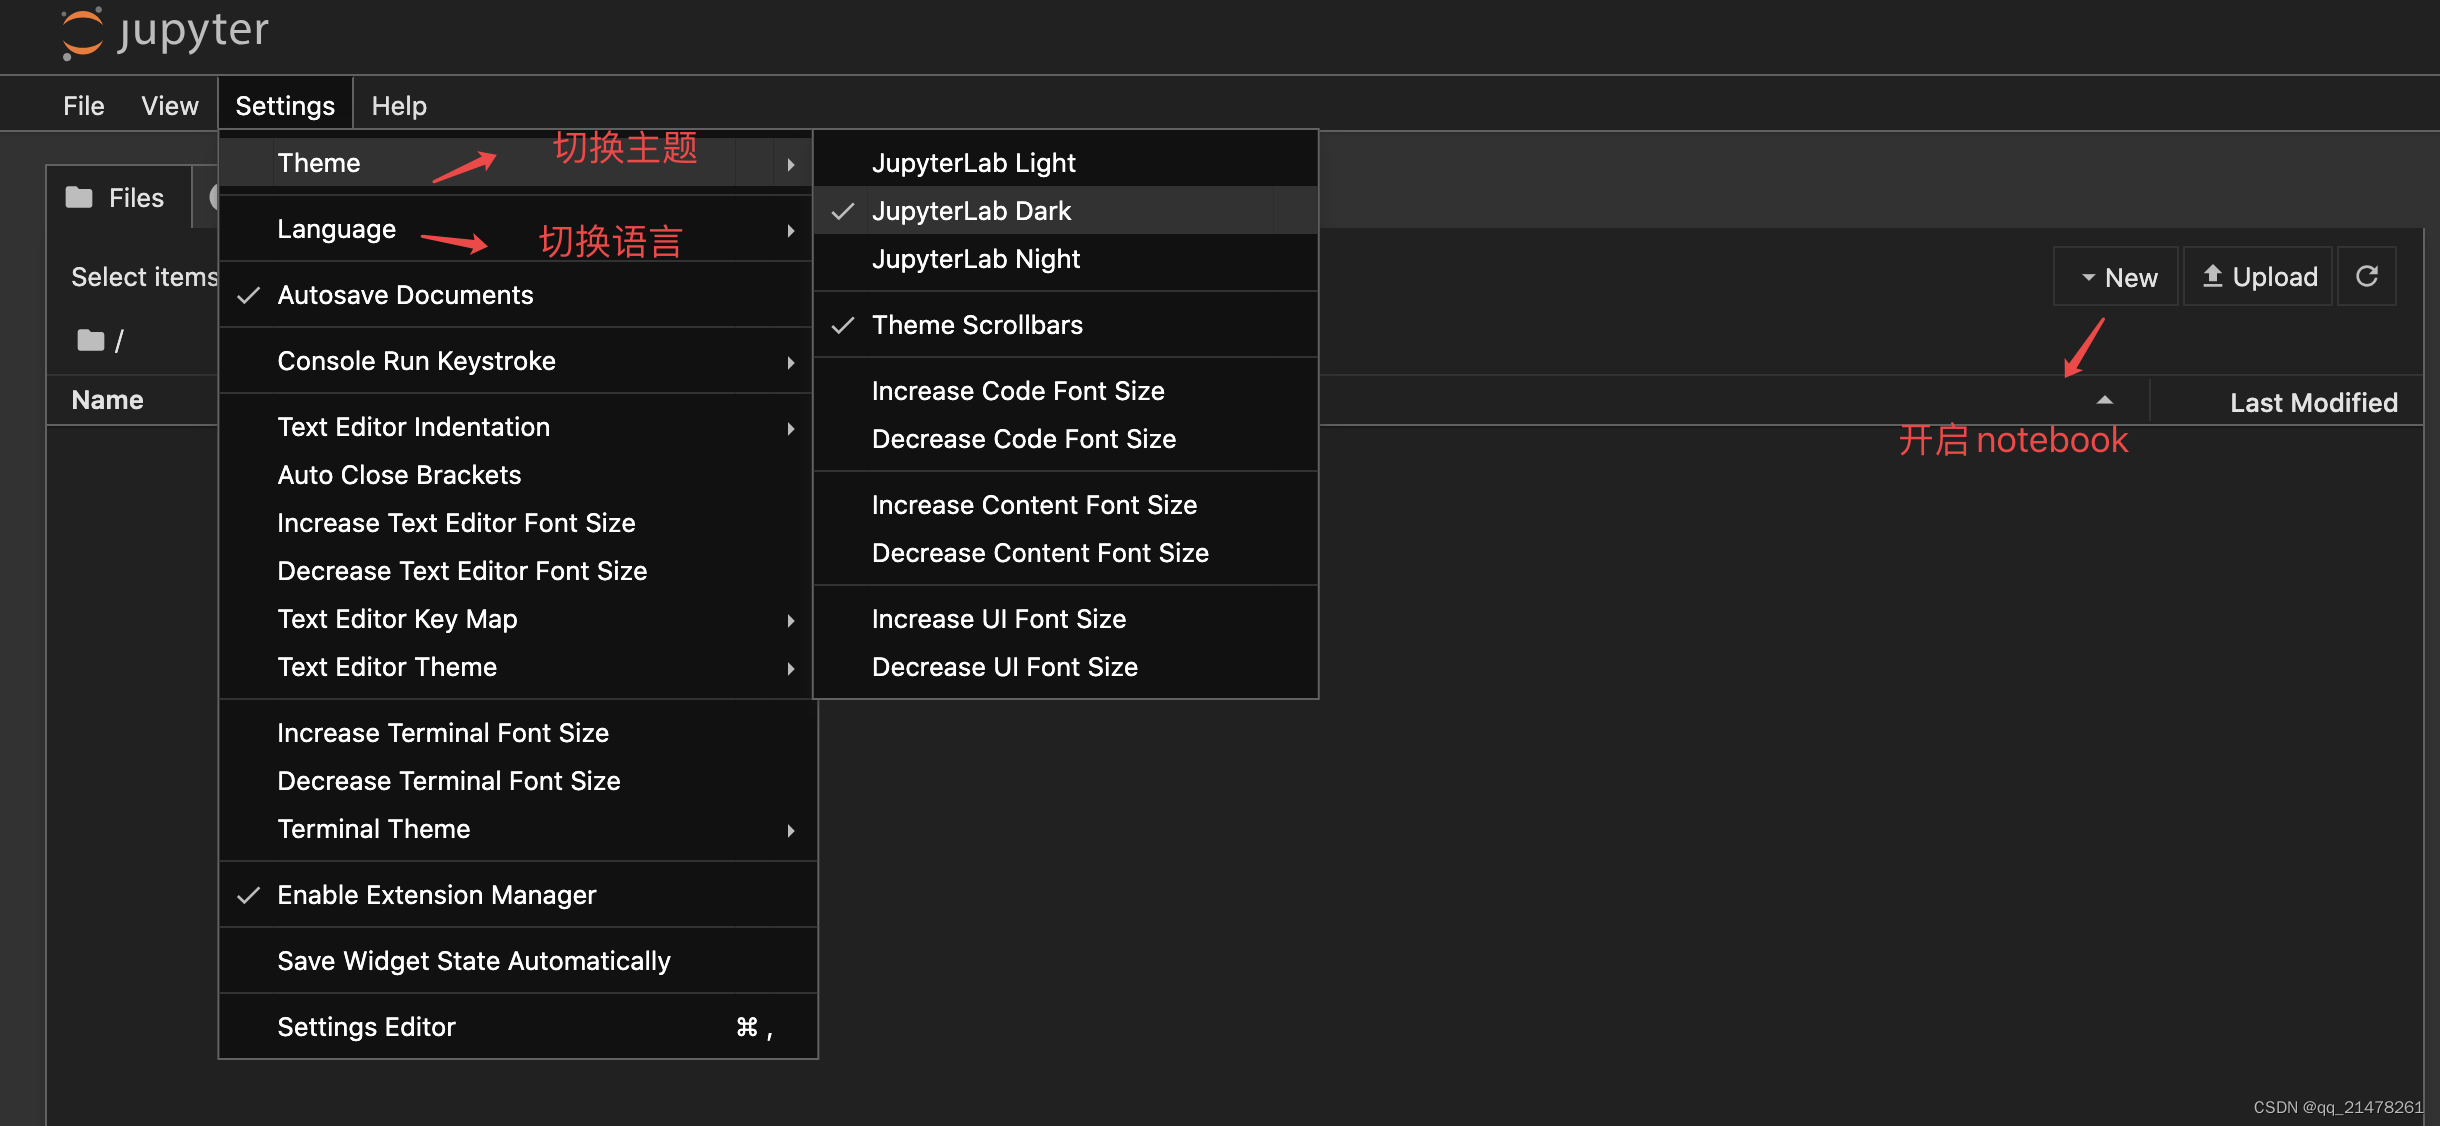
Task: Choose Increase Code Font Size
Action: coord(1017,391)
